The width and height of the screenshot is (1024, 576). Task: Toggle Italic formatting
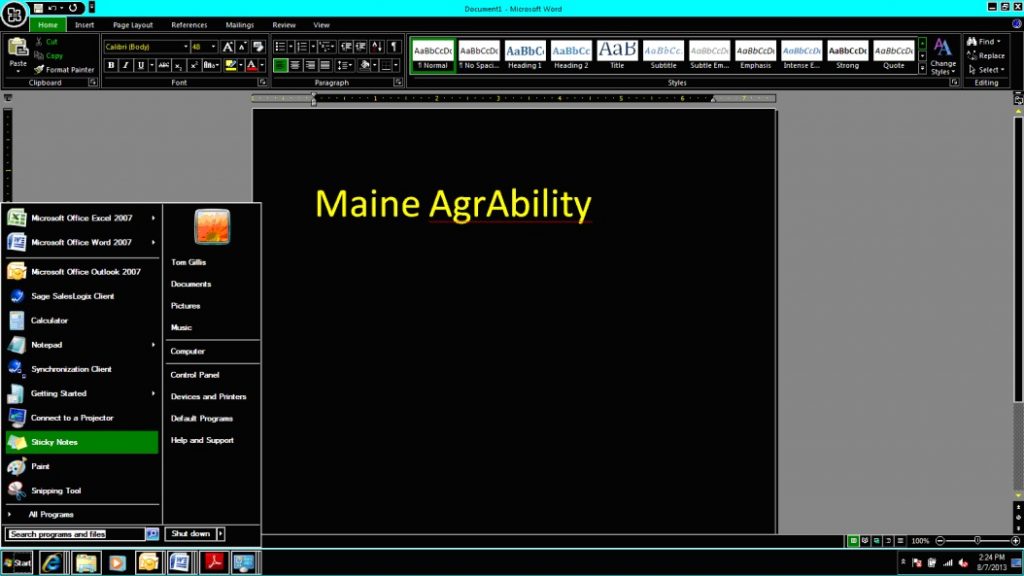(125, 65)
